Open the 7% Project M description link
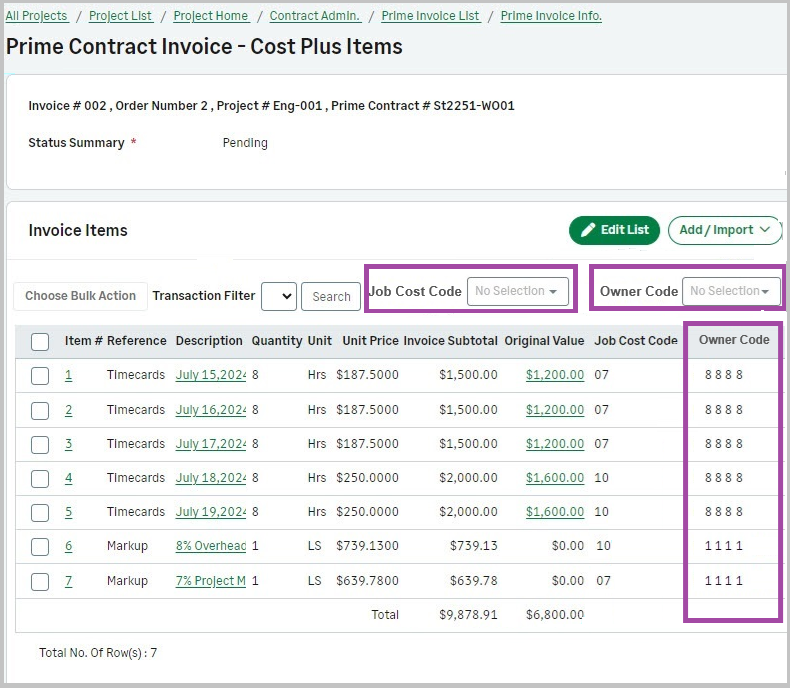 coord(211,581)
